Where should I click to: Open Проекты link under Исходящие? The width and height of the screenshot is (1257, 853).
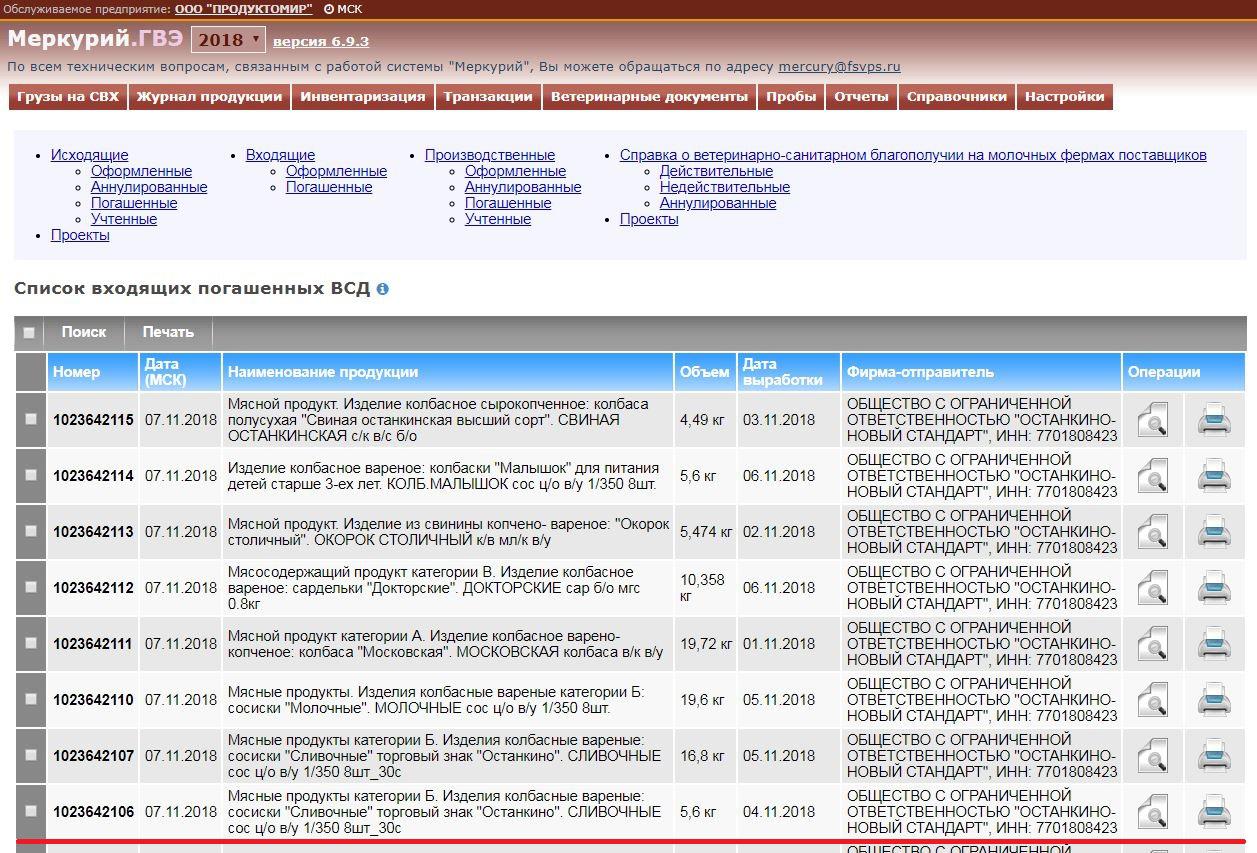tap(80, 235)
